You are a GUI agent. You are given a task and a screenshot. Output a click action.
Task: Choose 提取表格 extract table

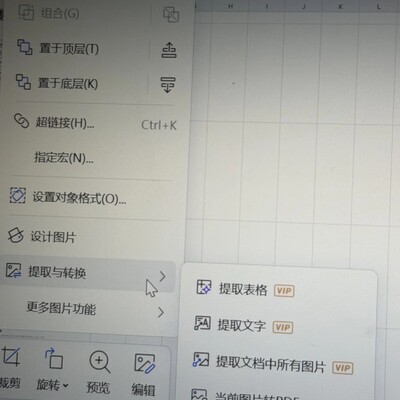243,289
